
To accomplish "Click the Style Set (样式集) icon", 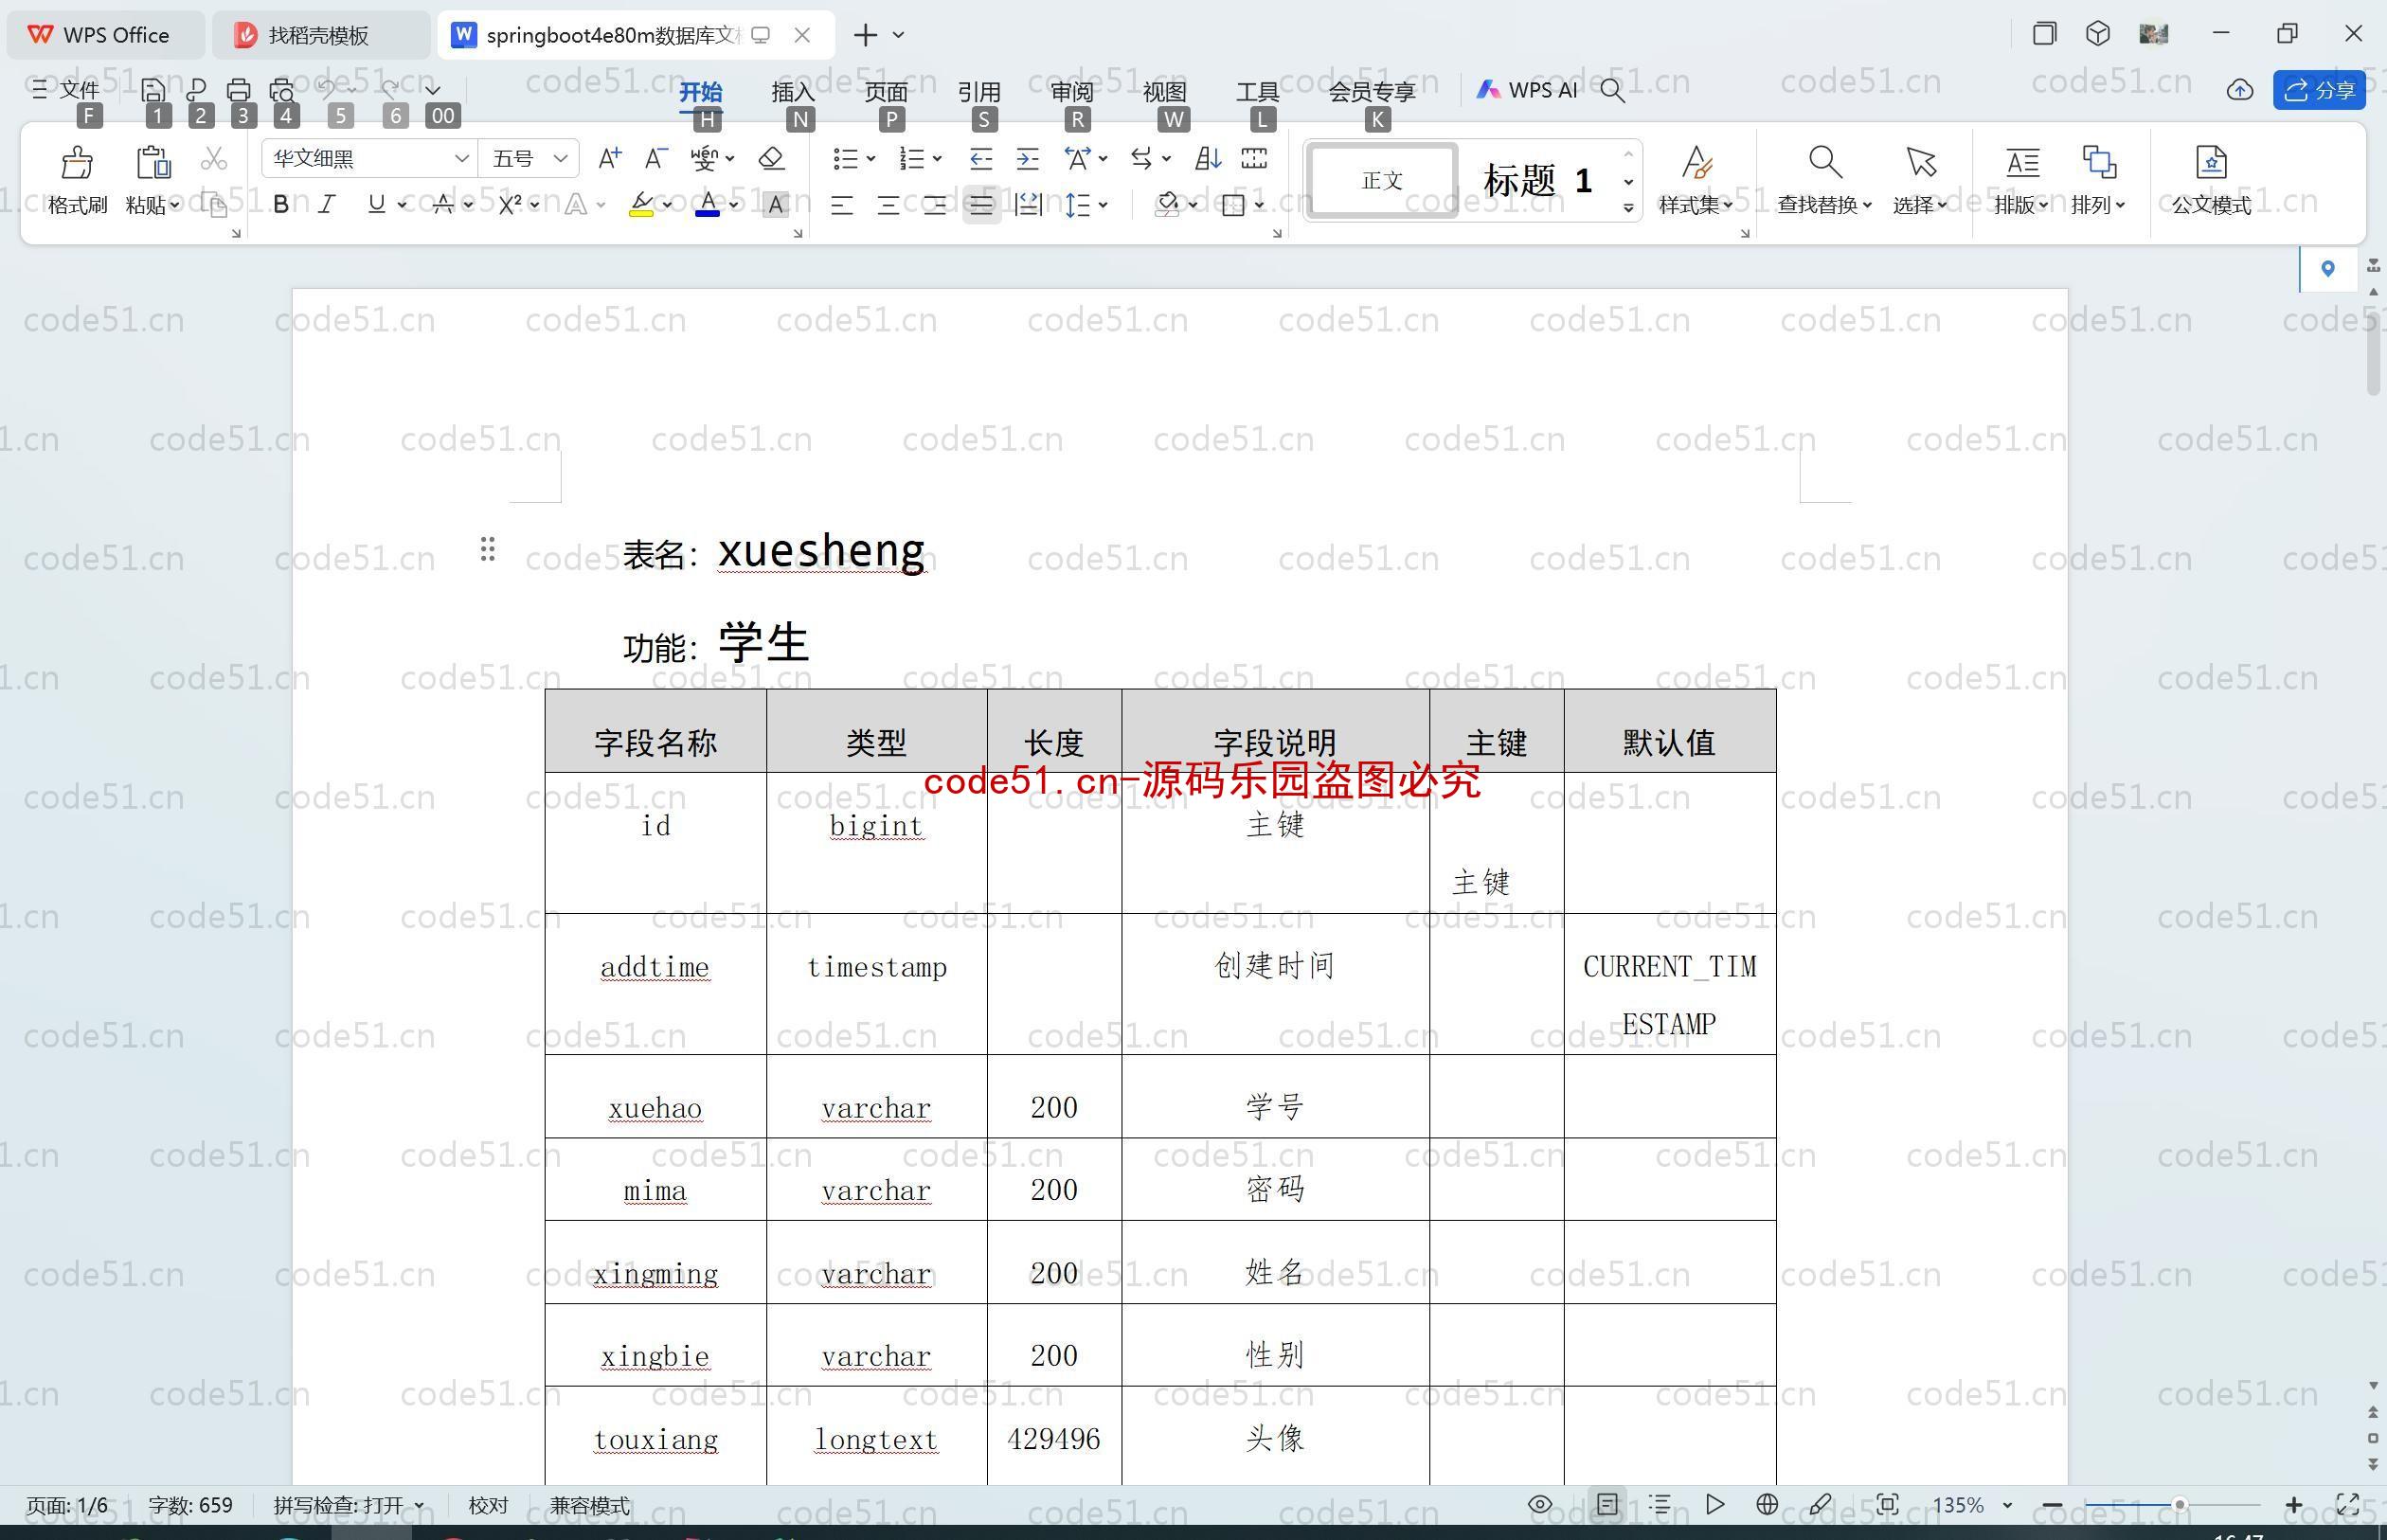I will pos(1697,162).
